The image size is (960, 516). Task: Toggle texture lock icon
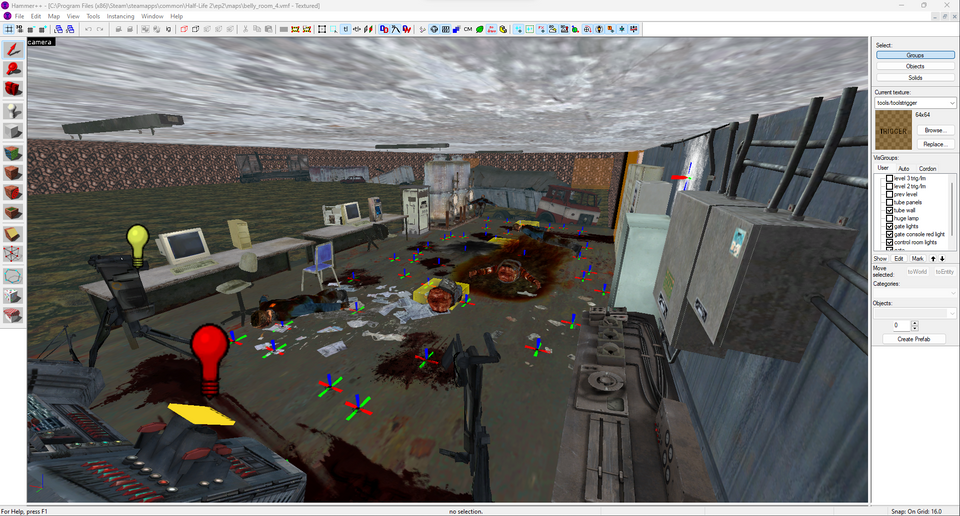pyautogui.click(x=346, y=29)
